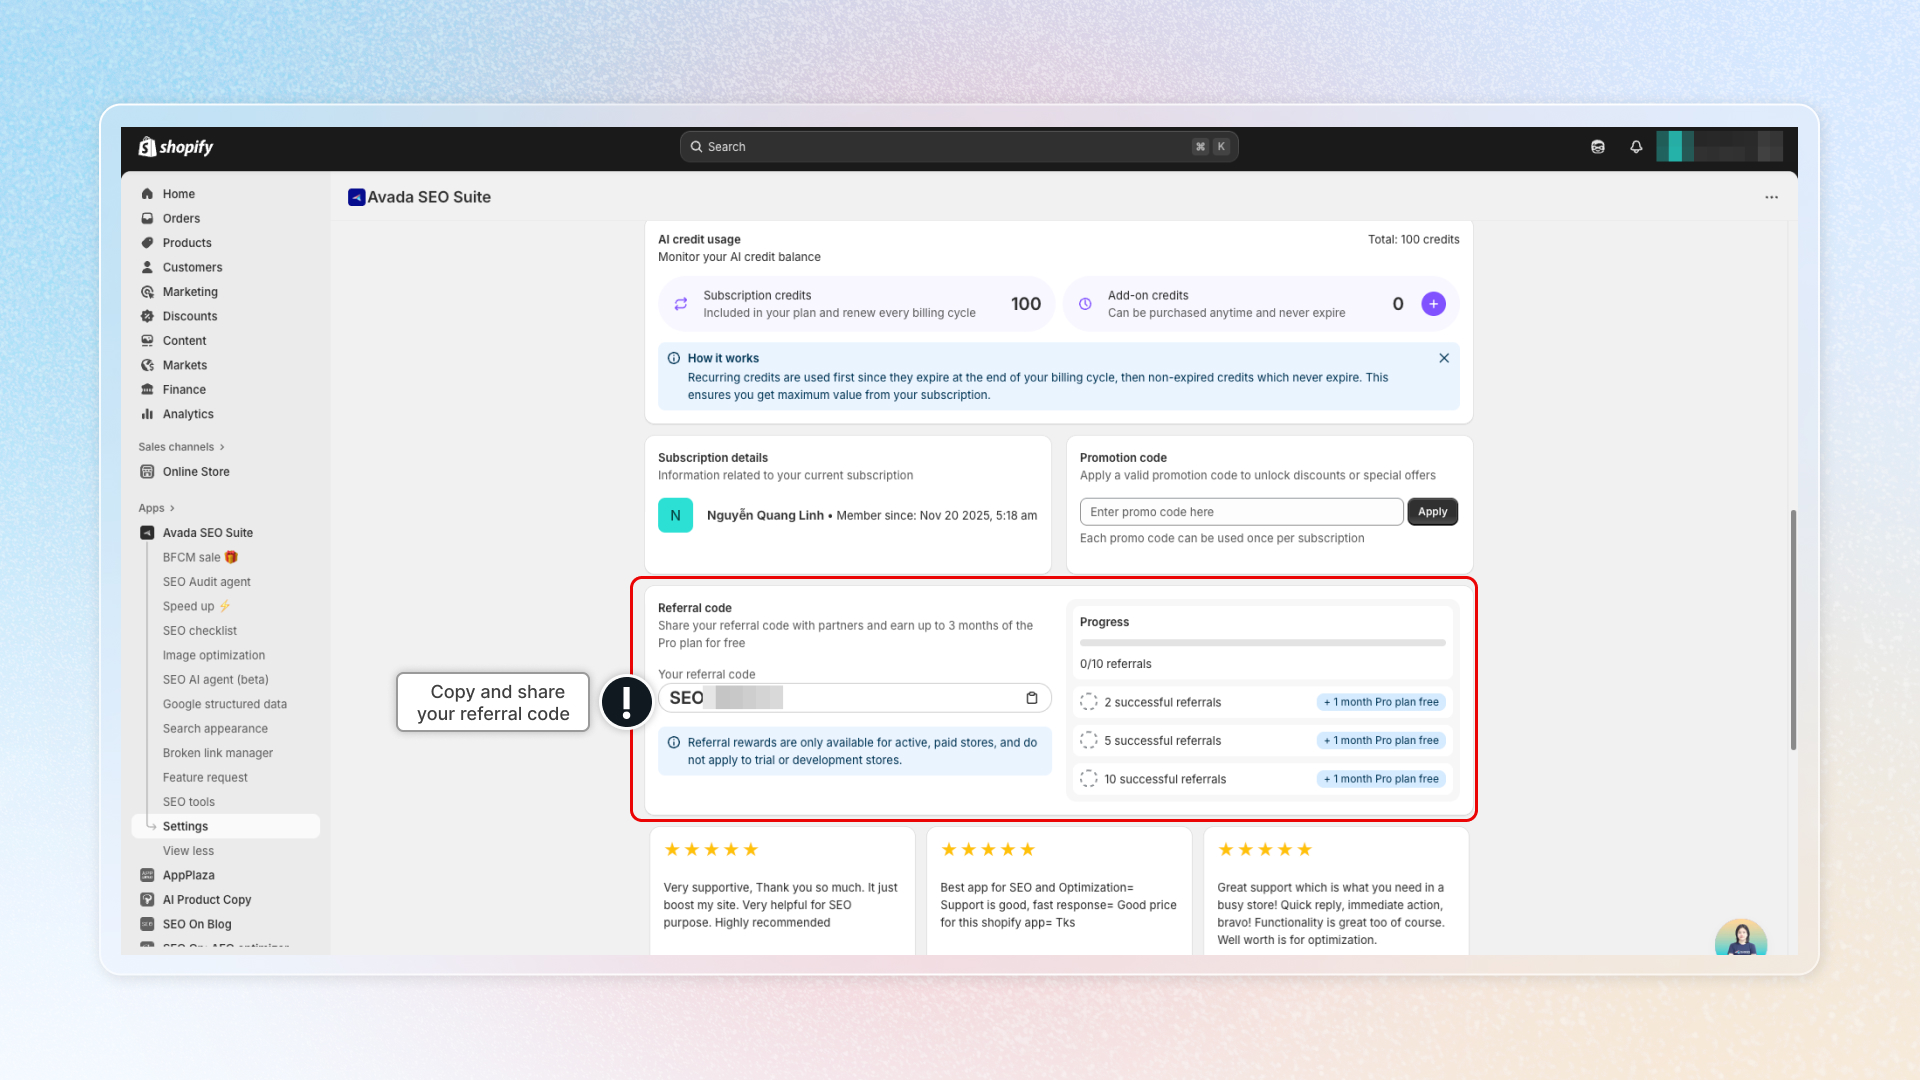
Task: Click the referral progress bar
Action: coord(1262,643)
